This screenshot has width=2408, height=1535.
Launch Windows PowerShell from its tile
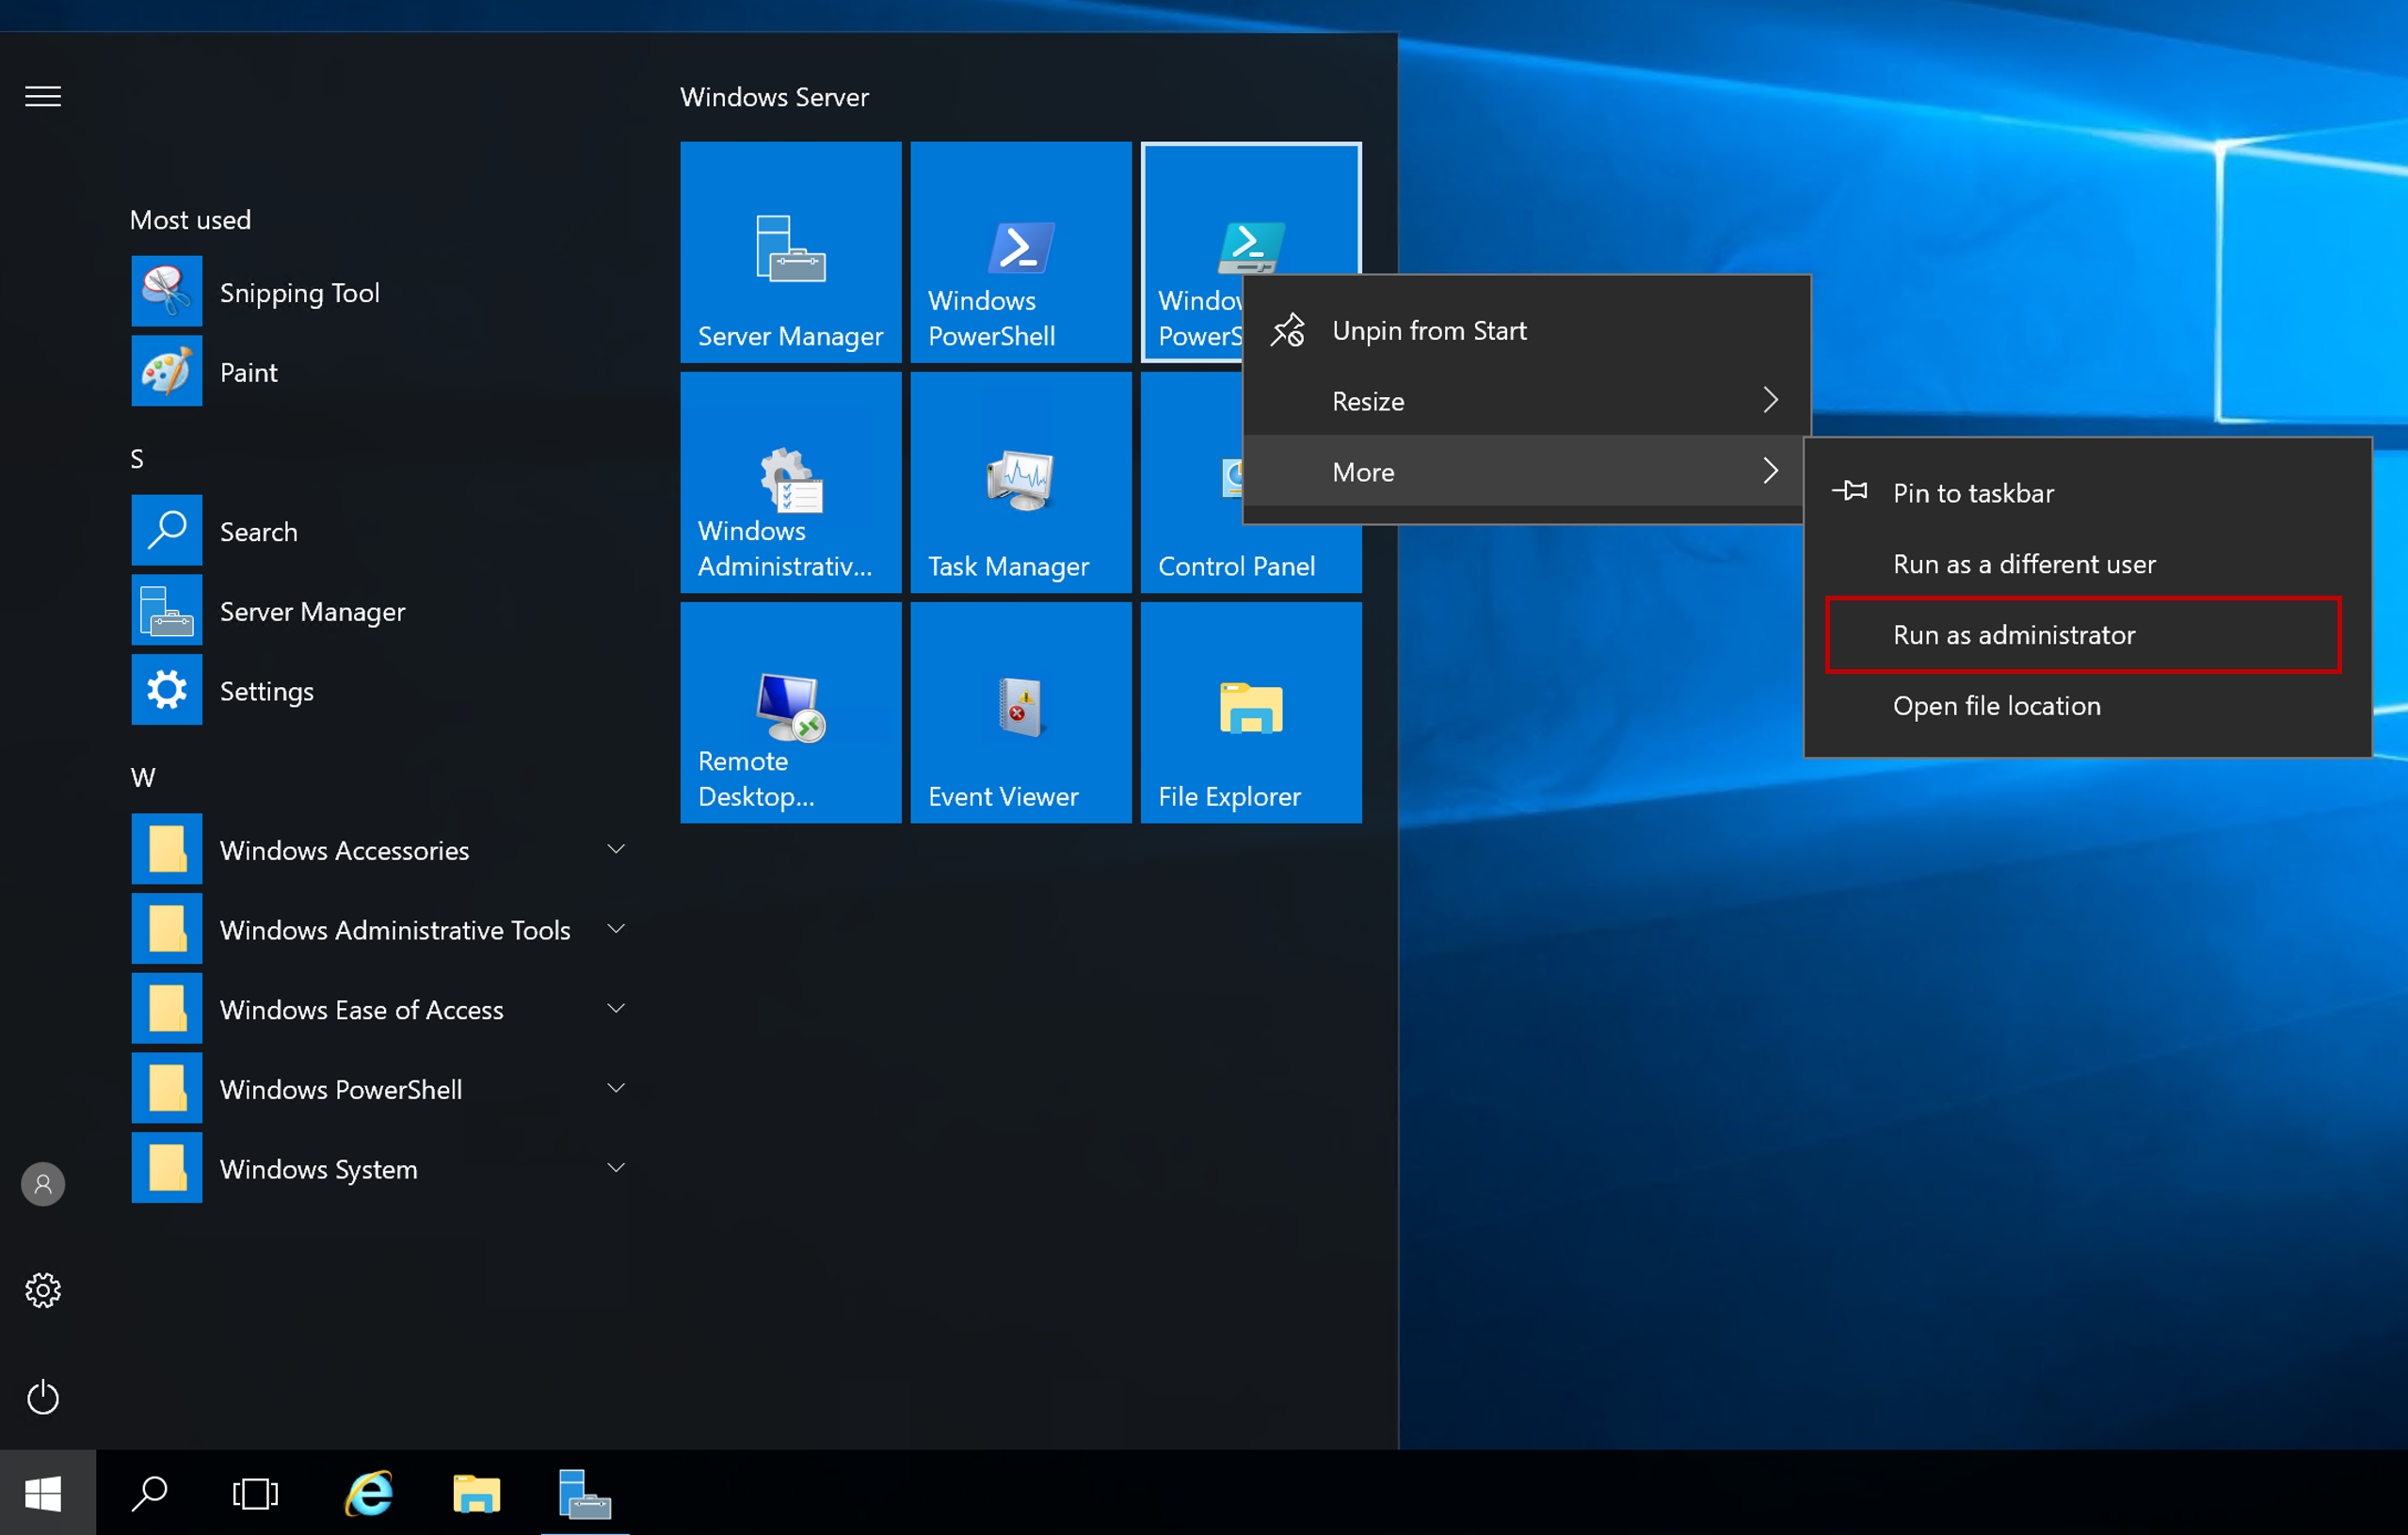(x=1020, y=252)
